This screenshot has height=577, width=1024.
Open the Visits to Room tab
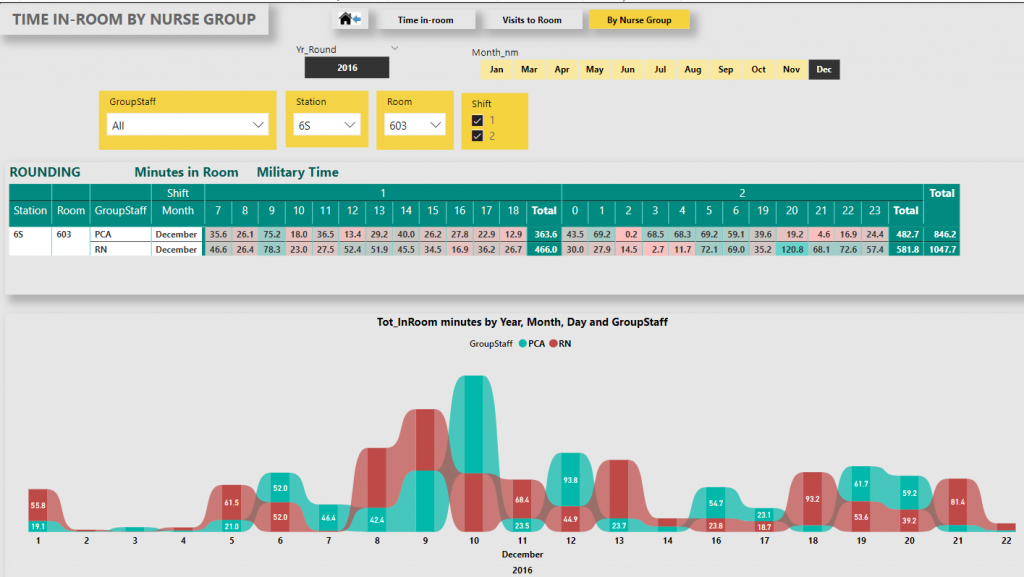531,20
